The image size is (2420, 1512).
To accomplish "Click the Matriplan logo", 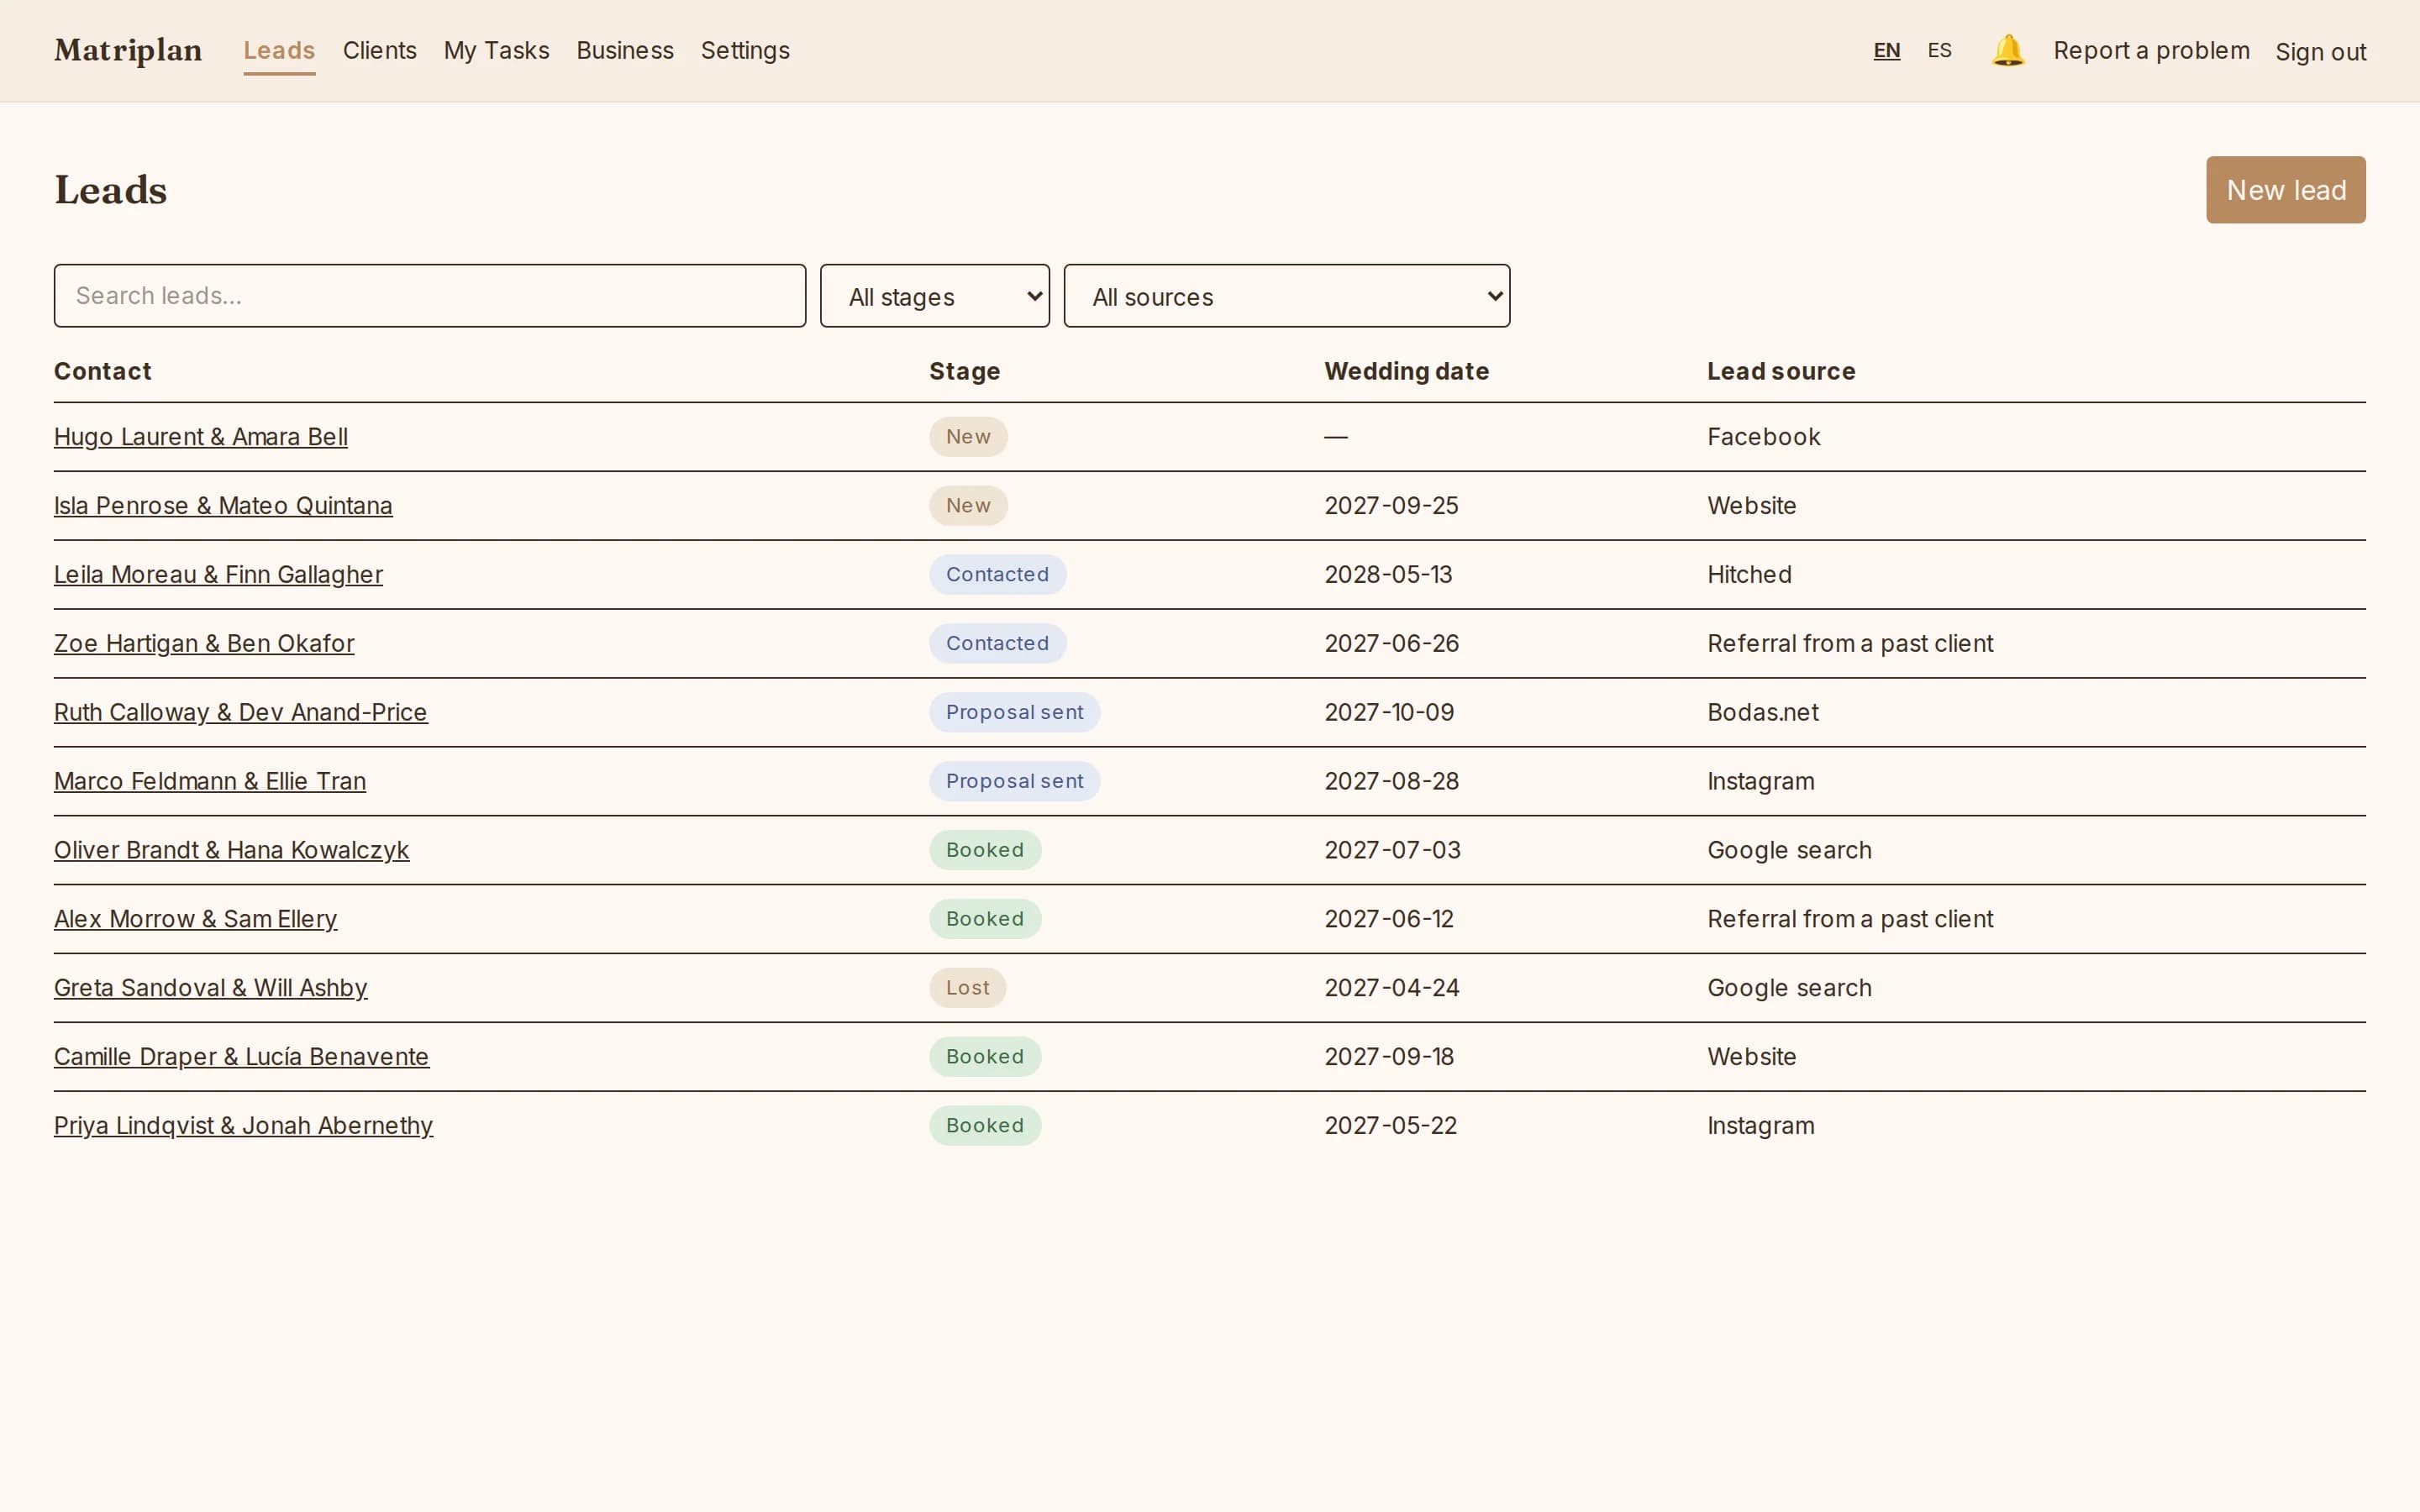I will [x=128, y=50].
